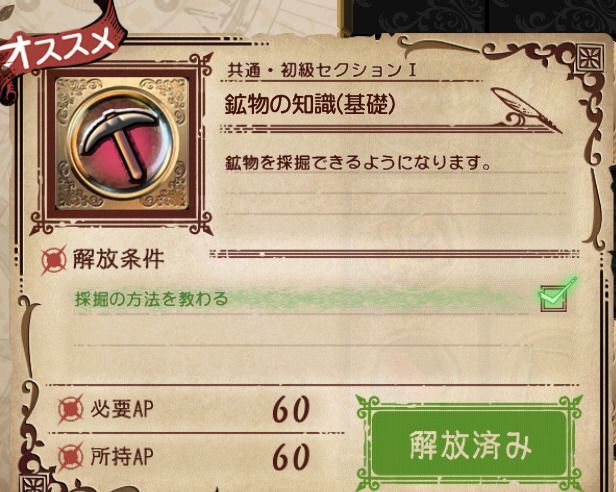Click the 必要AP value 60
This screenshot has height=492, width=616.
pyautogui.click(x=291, y=409)
